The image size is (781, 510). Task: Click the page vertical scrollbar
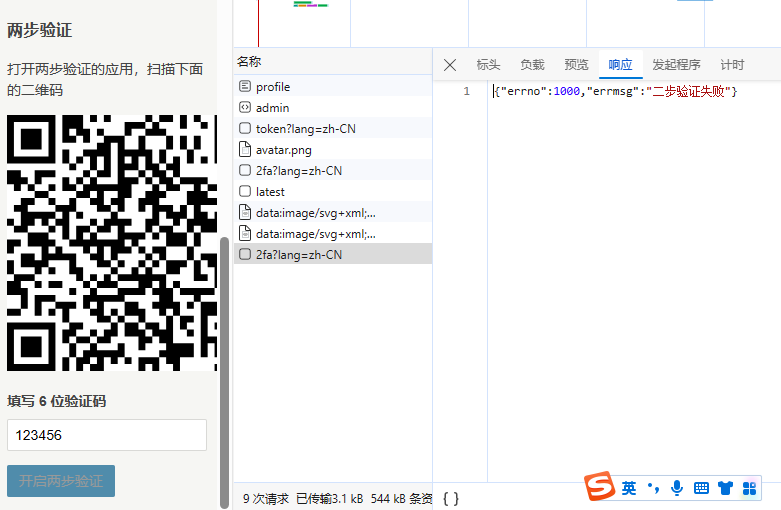pyautogui.click(x=225, y=373)
